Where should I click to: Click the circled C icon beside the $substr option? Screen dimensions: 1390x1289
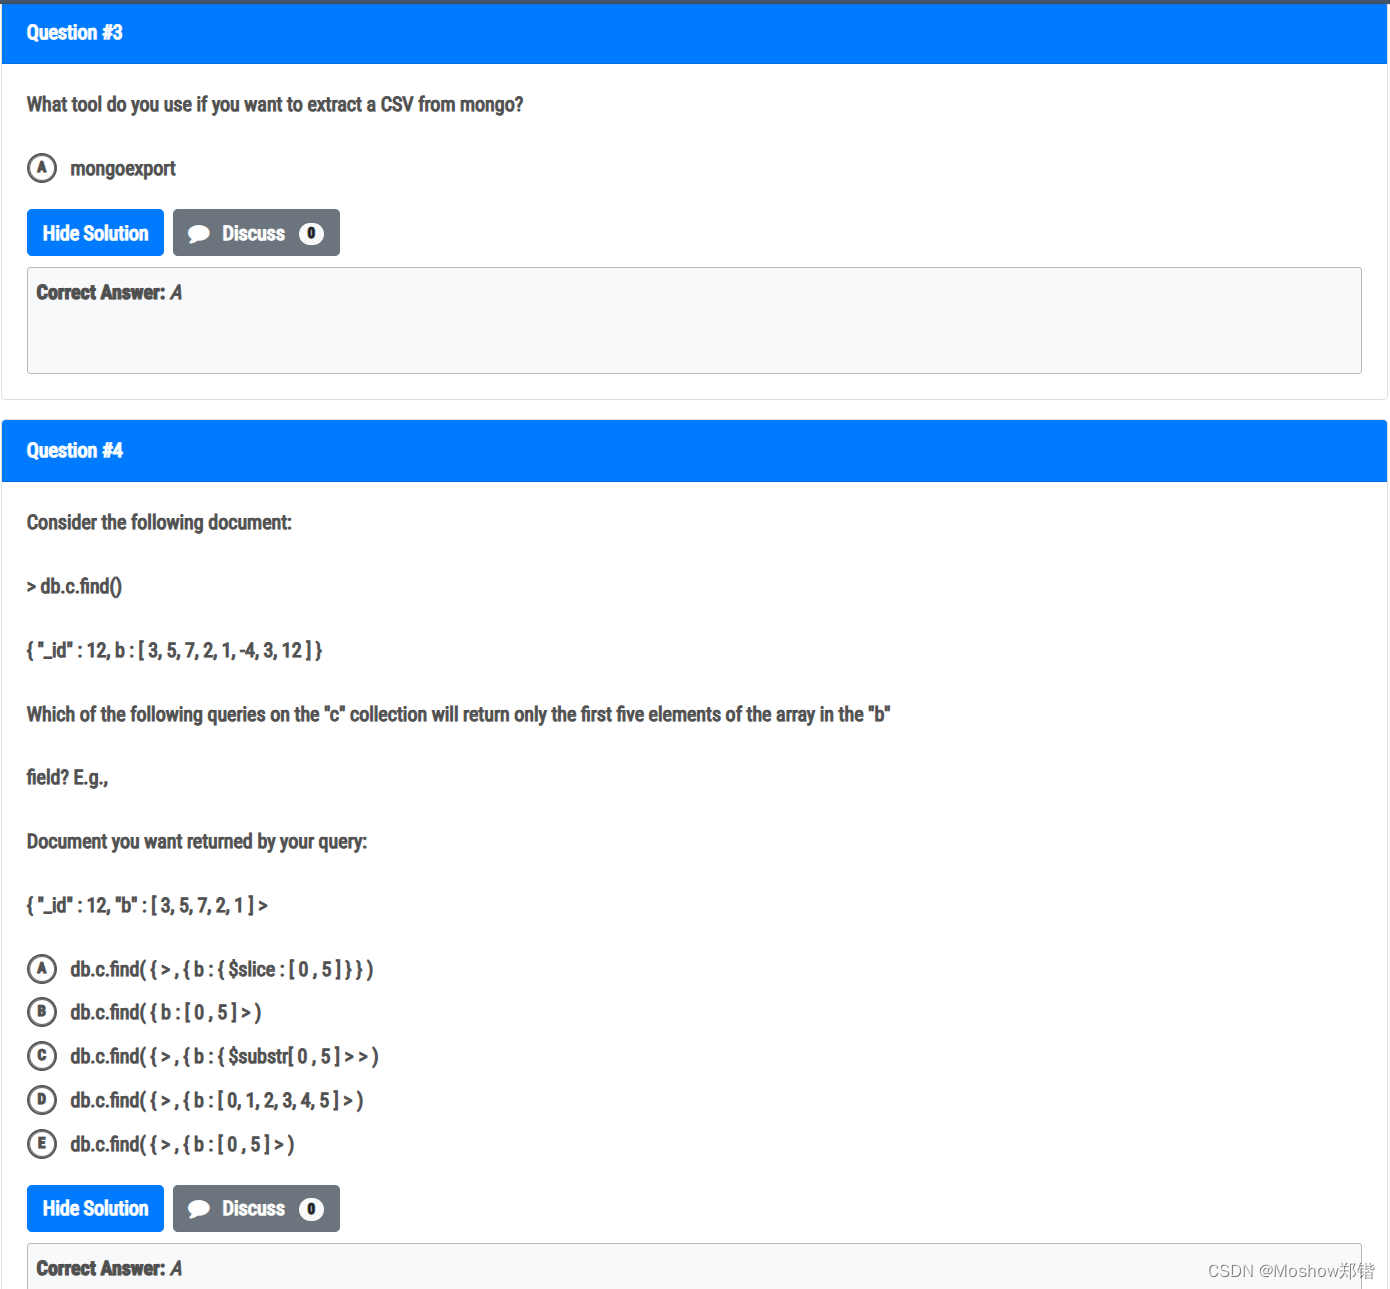[x=42, y=1055]
